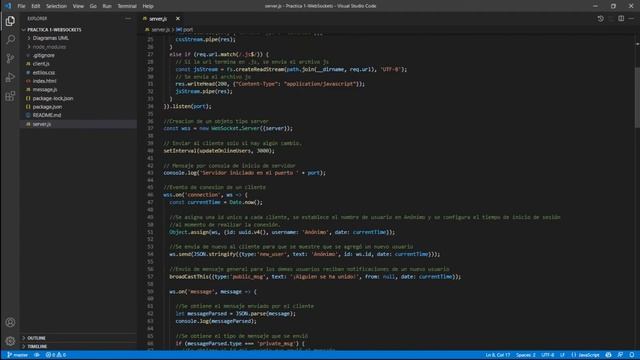Screen dimensions: 640x360
Task: Open the Search view in activity bar
Action: pos(10,40)
